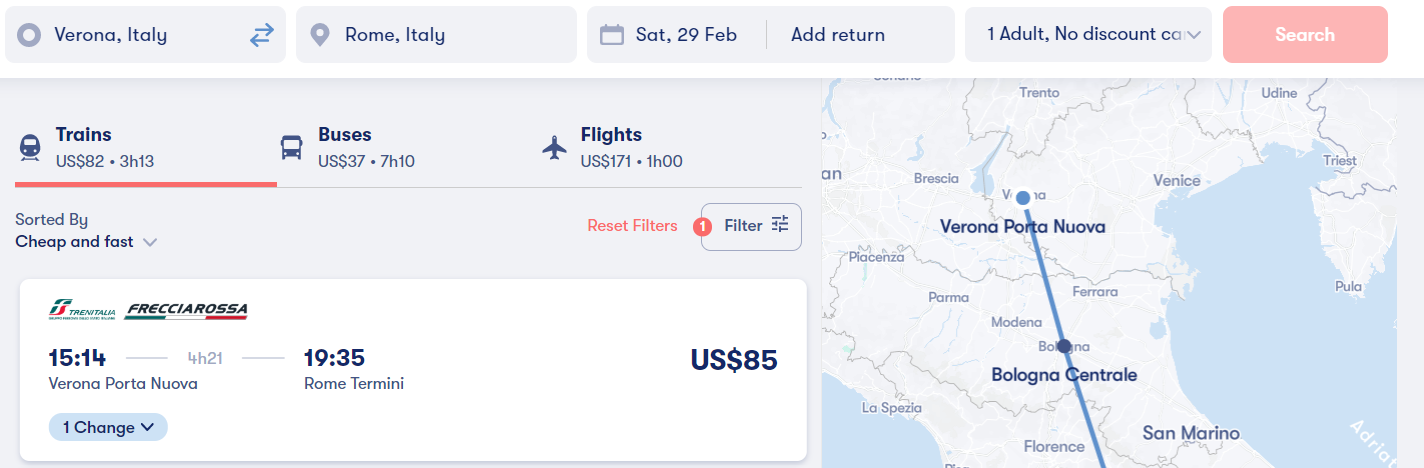Click the destination pin icon beside Rome

point(320,35)
